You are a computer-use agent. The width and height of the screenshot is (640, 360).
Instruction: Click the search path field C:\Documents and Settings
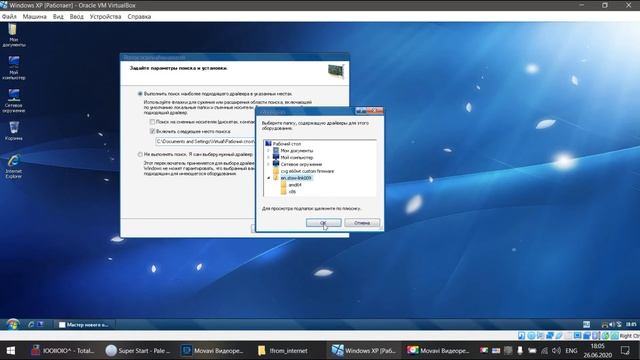(205, 142)
